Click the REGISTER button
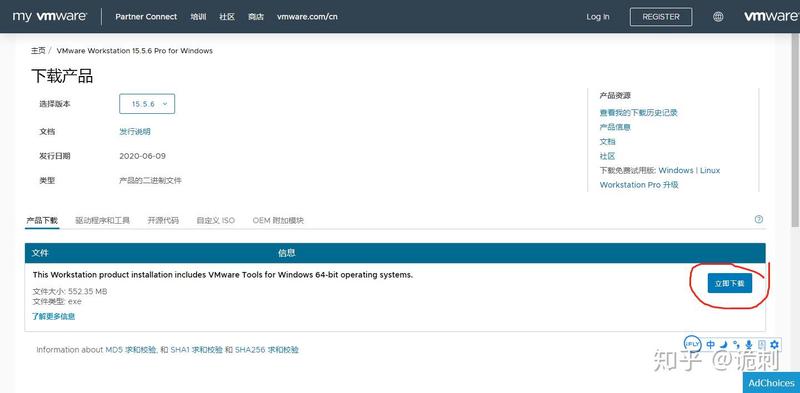This screenshot has height=393, width=800. (x=661, y=17)
